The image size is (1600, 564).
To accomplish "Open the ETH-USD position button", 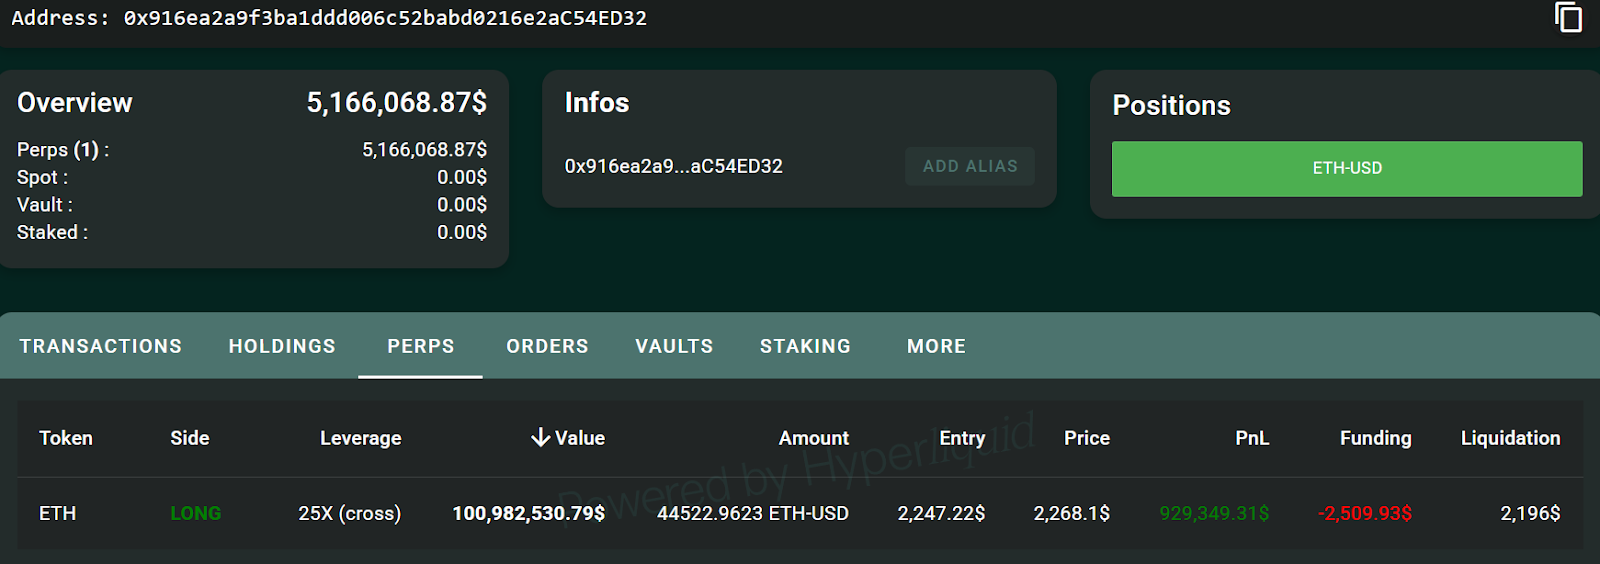I will tap(1346, 168).
